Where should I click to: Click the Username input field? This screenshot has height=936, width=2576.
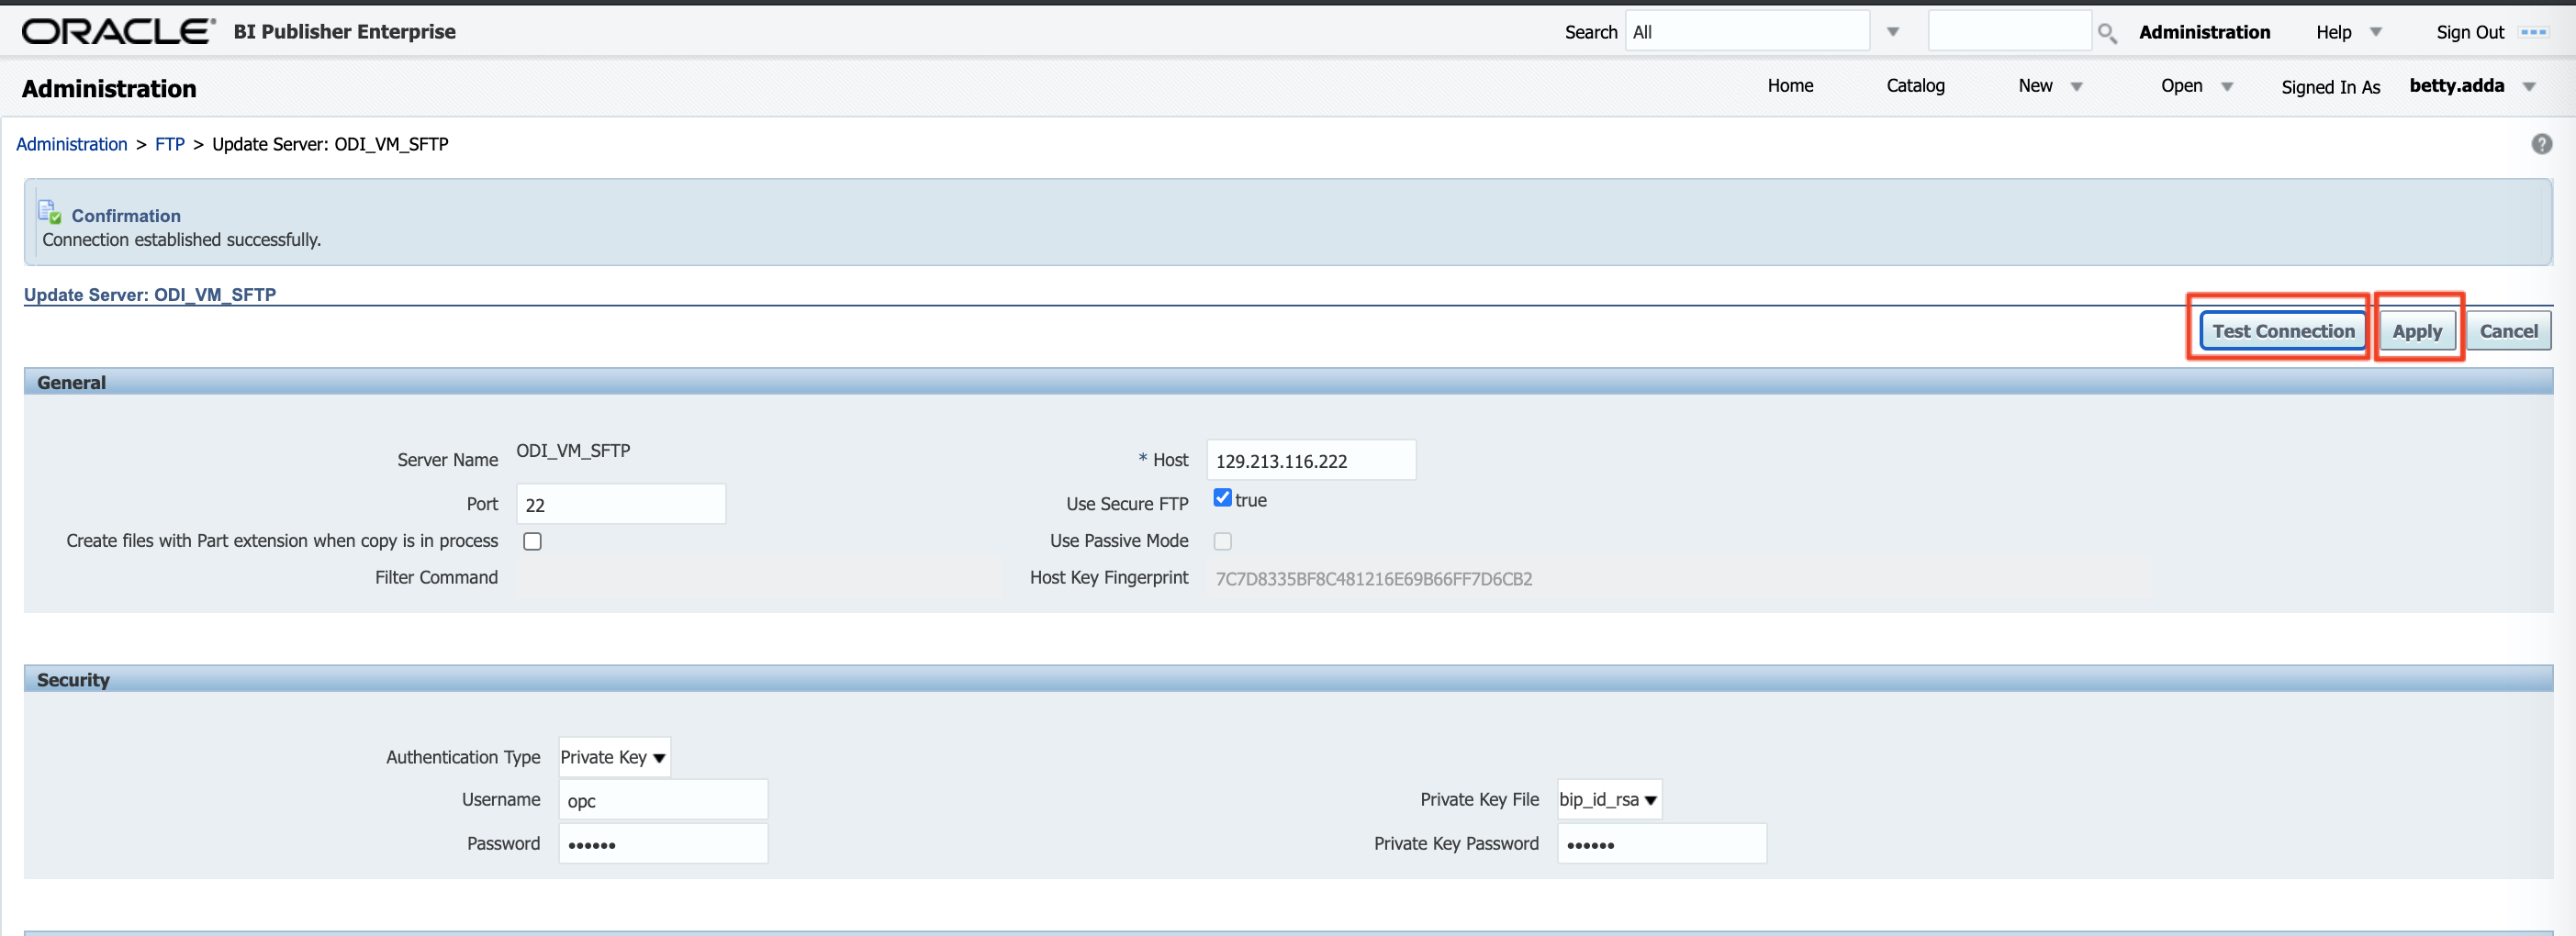click(x=662, y=800)
